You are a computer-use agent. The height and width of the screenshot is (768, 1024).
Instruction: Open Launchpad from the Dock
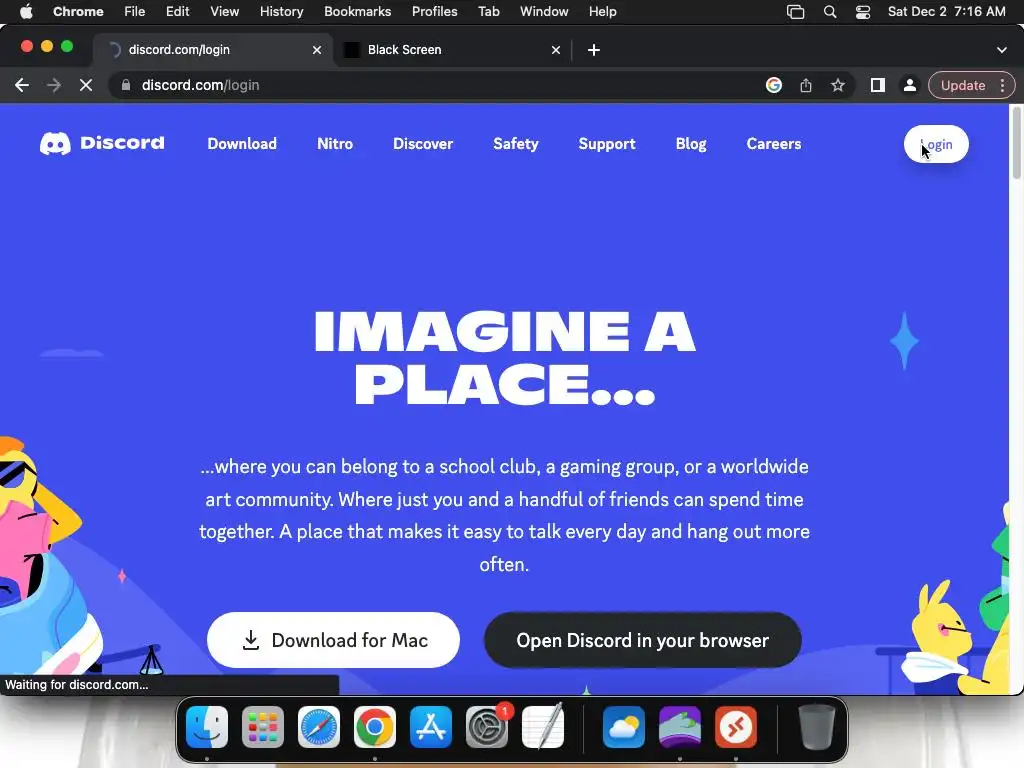263,727
